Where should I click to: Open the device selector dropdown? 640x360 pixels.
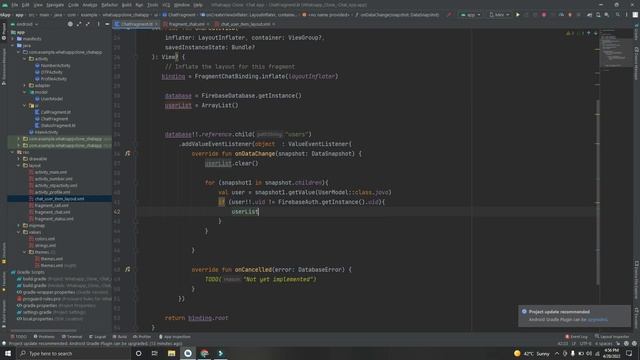499,15
